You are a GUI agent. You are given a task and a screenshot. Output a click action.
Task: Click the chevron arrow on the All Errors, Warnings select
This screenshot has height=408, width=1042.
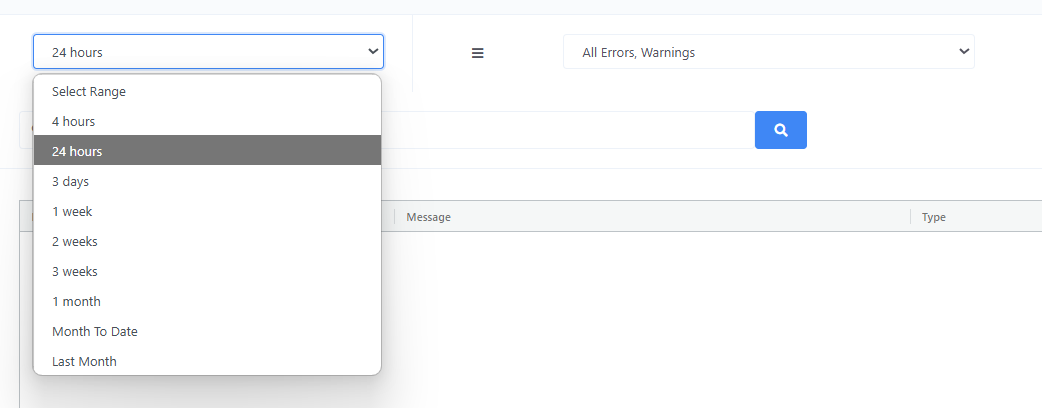click(x=964, y=51)
